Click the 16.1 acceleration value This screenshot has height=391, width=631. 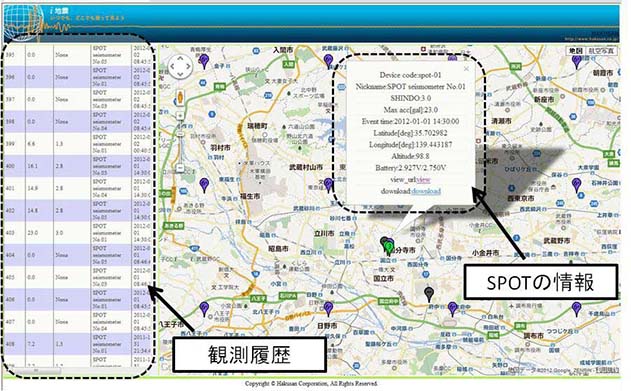[x=32, y=166]
